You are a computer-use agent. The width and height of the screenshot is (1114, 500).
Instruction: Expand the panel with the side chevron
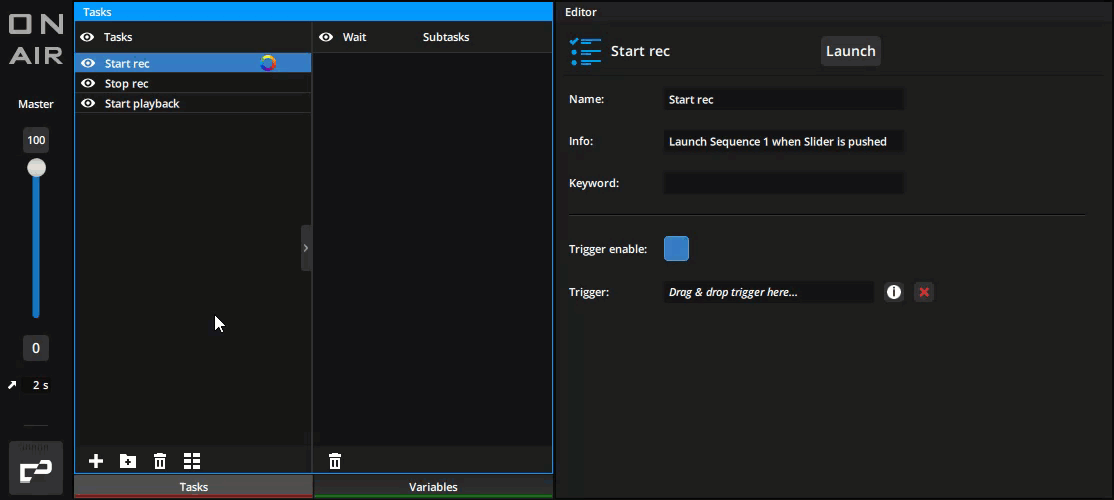[306, 248]
